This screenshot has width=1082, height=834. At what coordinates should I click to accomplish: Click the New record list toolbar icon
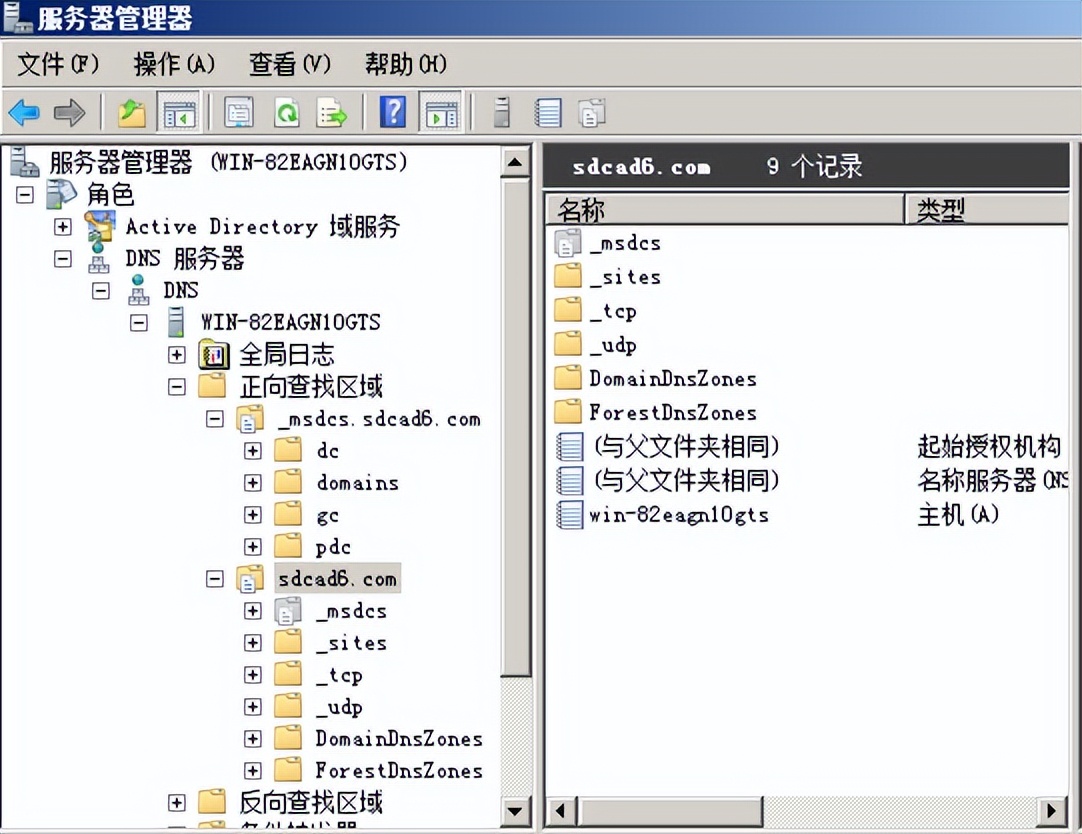pyautogui.click(x=548, y=112)
